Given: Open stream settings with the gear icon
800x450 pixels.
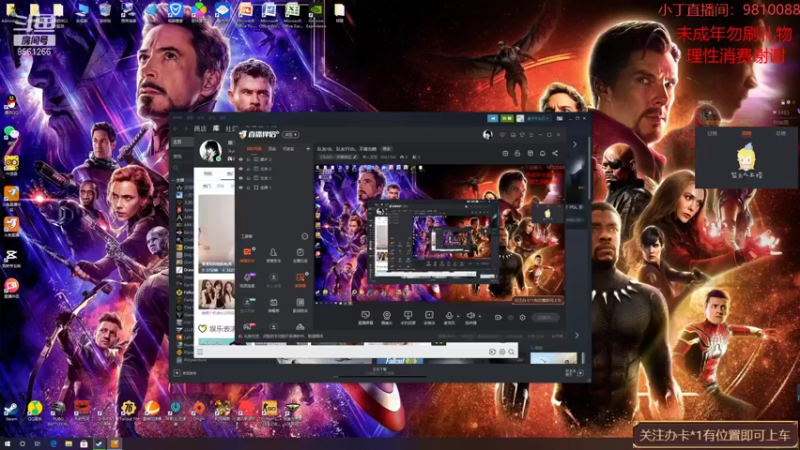Looking at the screenshot, I should click(522, 317).
